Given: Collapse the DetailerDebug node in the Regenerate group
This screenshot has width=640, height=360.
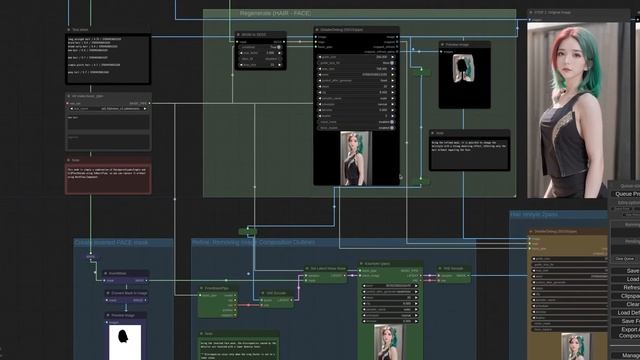Looking at the screenshot, I should tap(317, 30).
